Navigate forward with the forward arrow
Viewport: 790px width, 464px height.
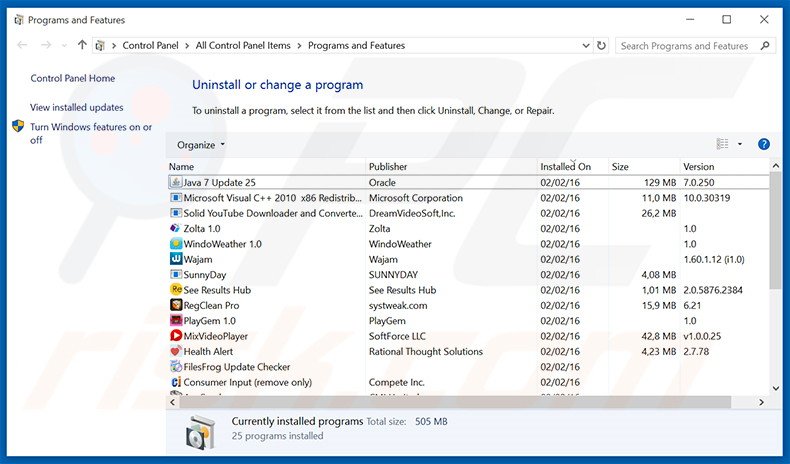coord(46,45)
